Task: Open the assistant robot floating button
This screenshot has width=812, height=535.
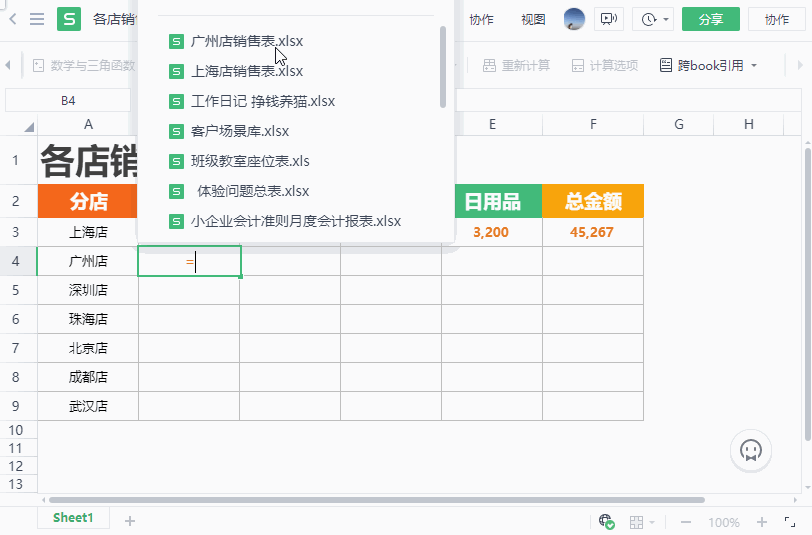Action: coord(751,451)
